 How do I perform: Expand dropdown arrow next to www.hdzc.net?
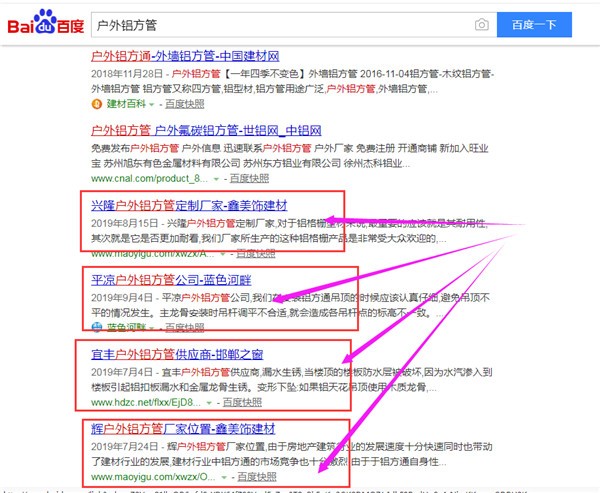tap(209, 403)
